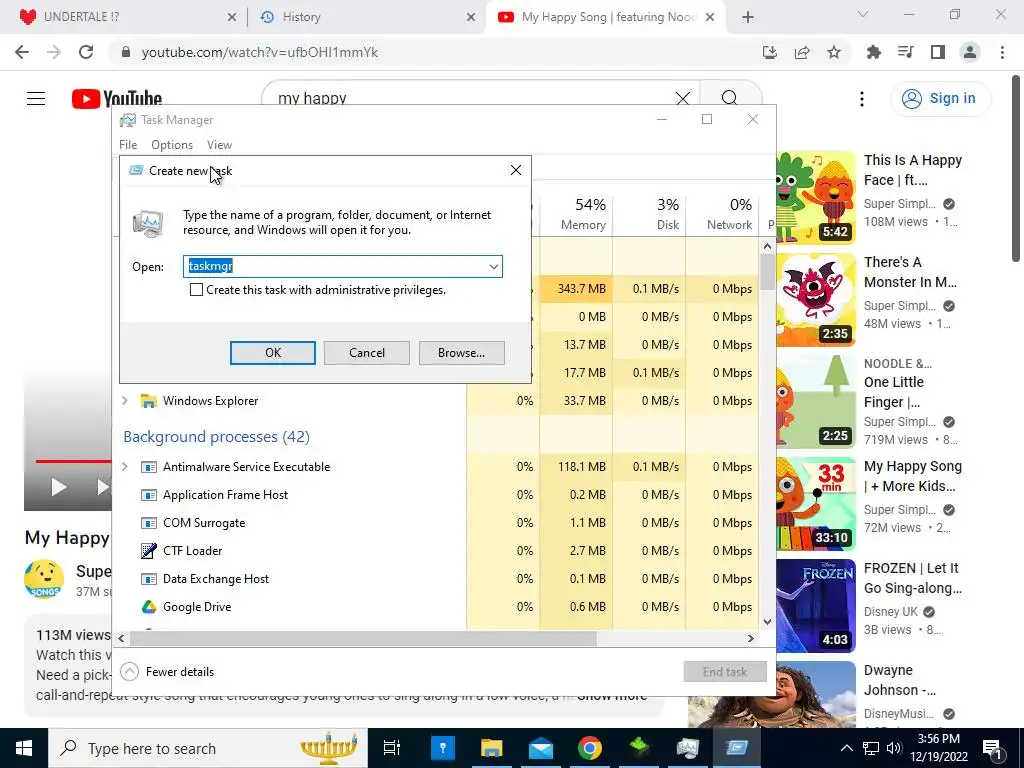
Task: Click Task Manager's vertical scrollbar down arrow
Action: pyautogui.click(x=767, y=622)
